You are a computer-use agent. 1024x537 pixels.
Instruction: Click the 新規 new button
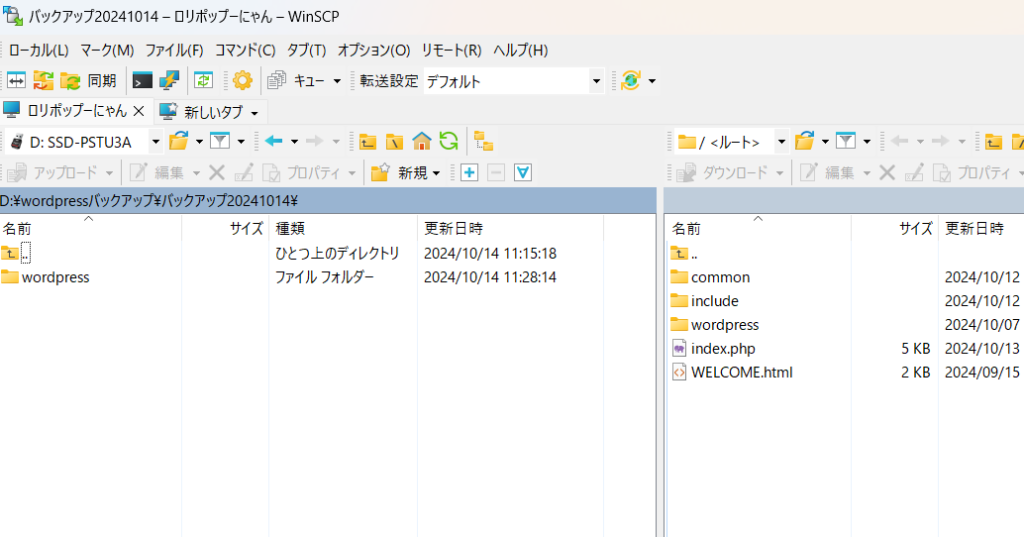(398, 172)
